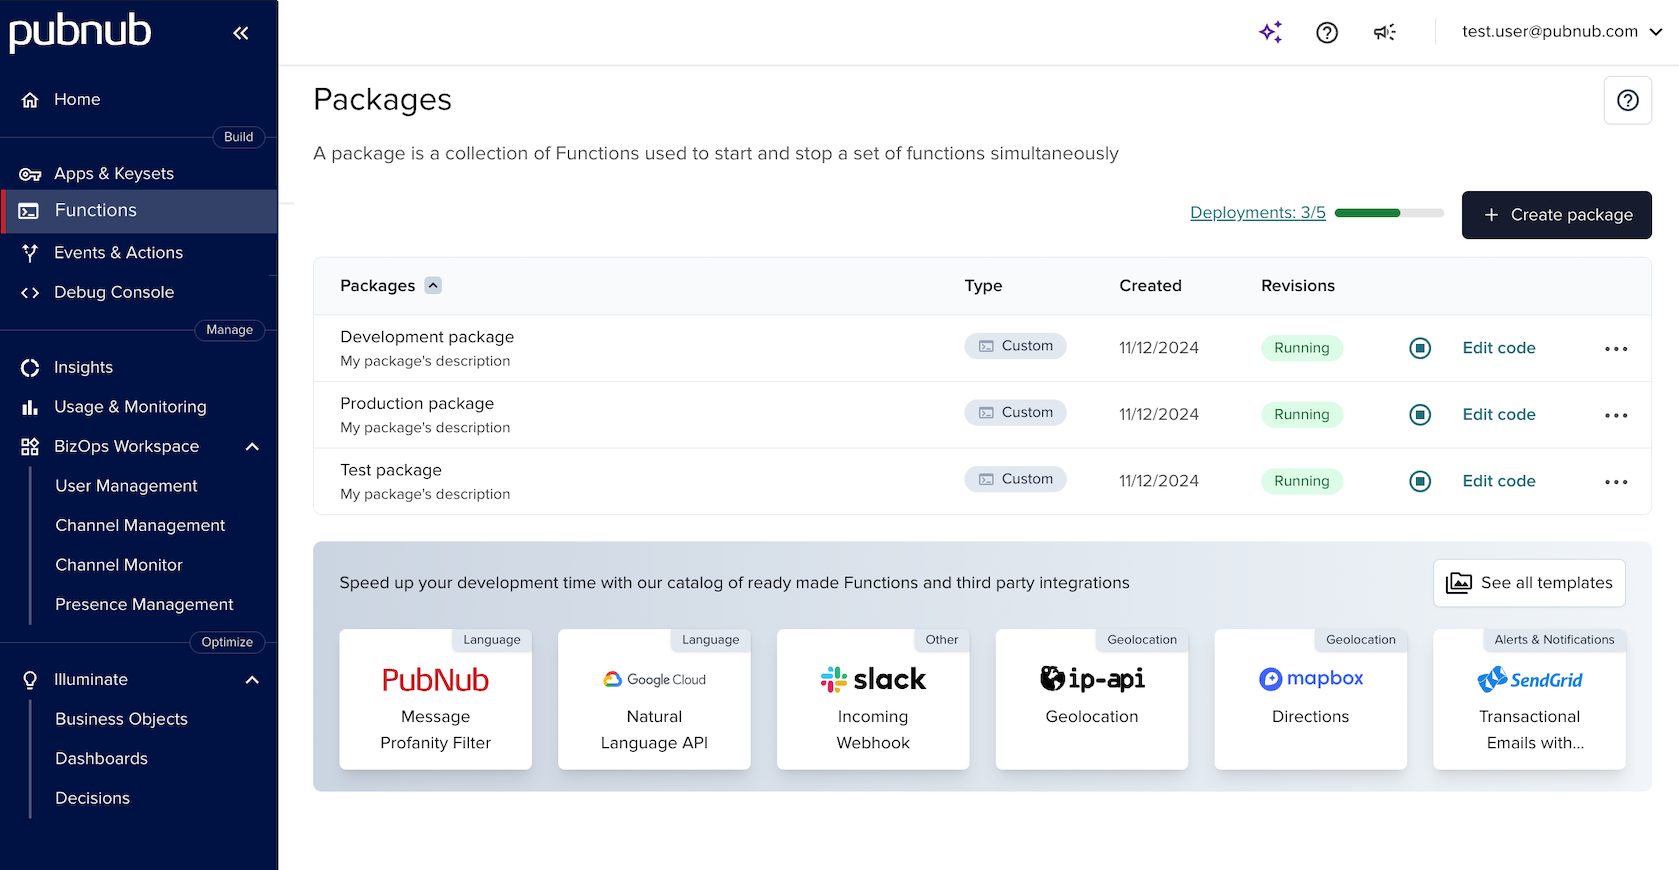This screenshot has height=870, width=1679.
Task: Click Edit code for Production package
Action: (x=1498, y=414)
